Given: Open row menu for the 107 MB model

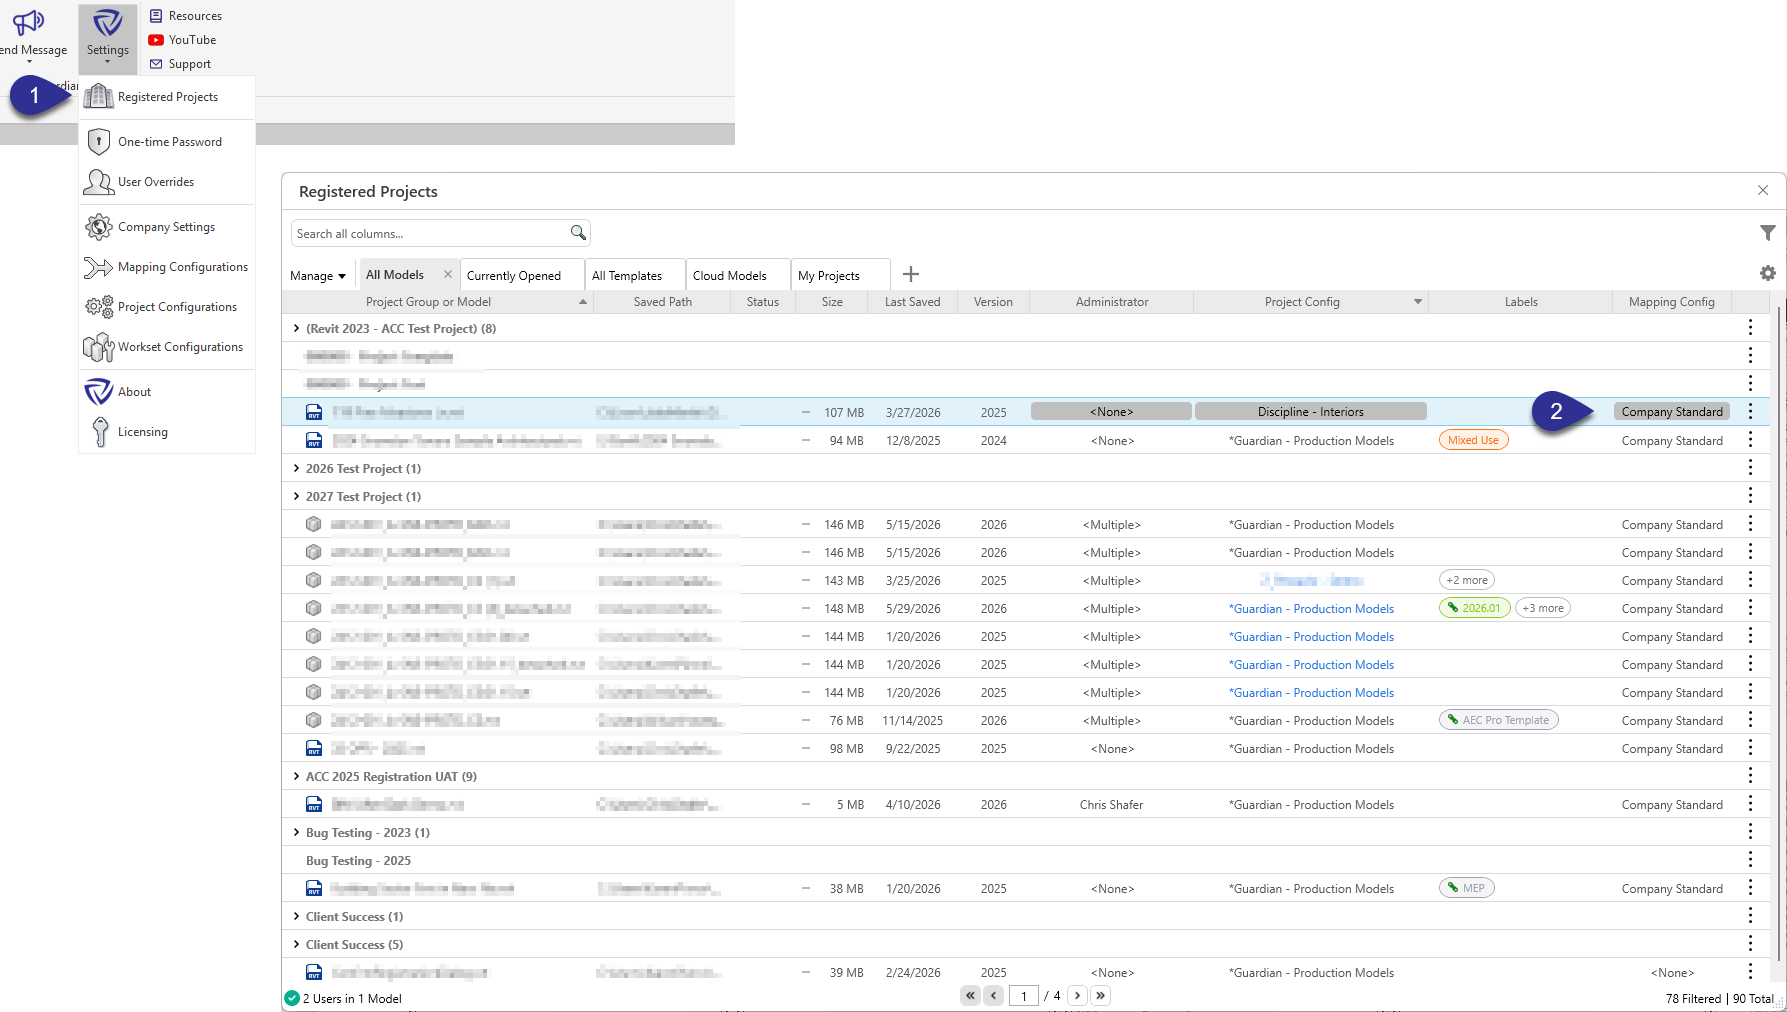Looking at the screenshot, I should pos(1750,411).
